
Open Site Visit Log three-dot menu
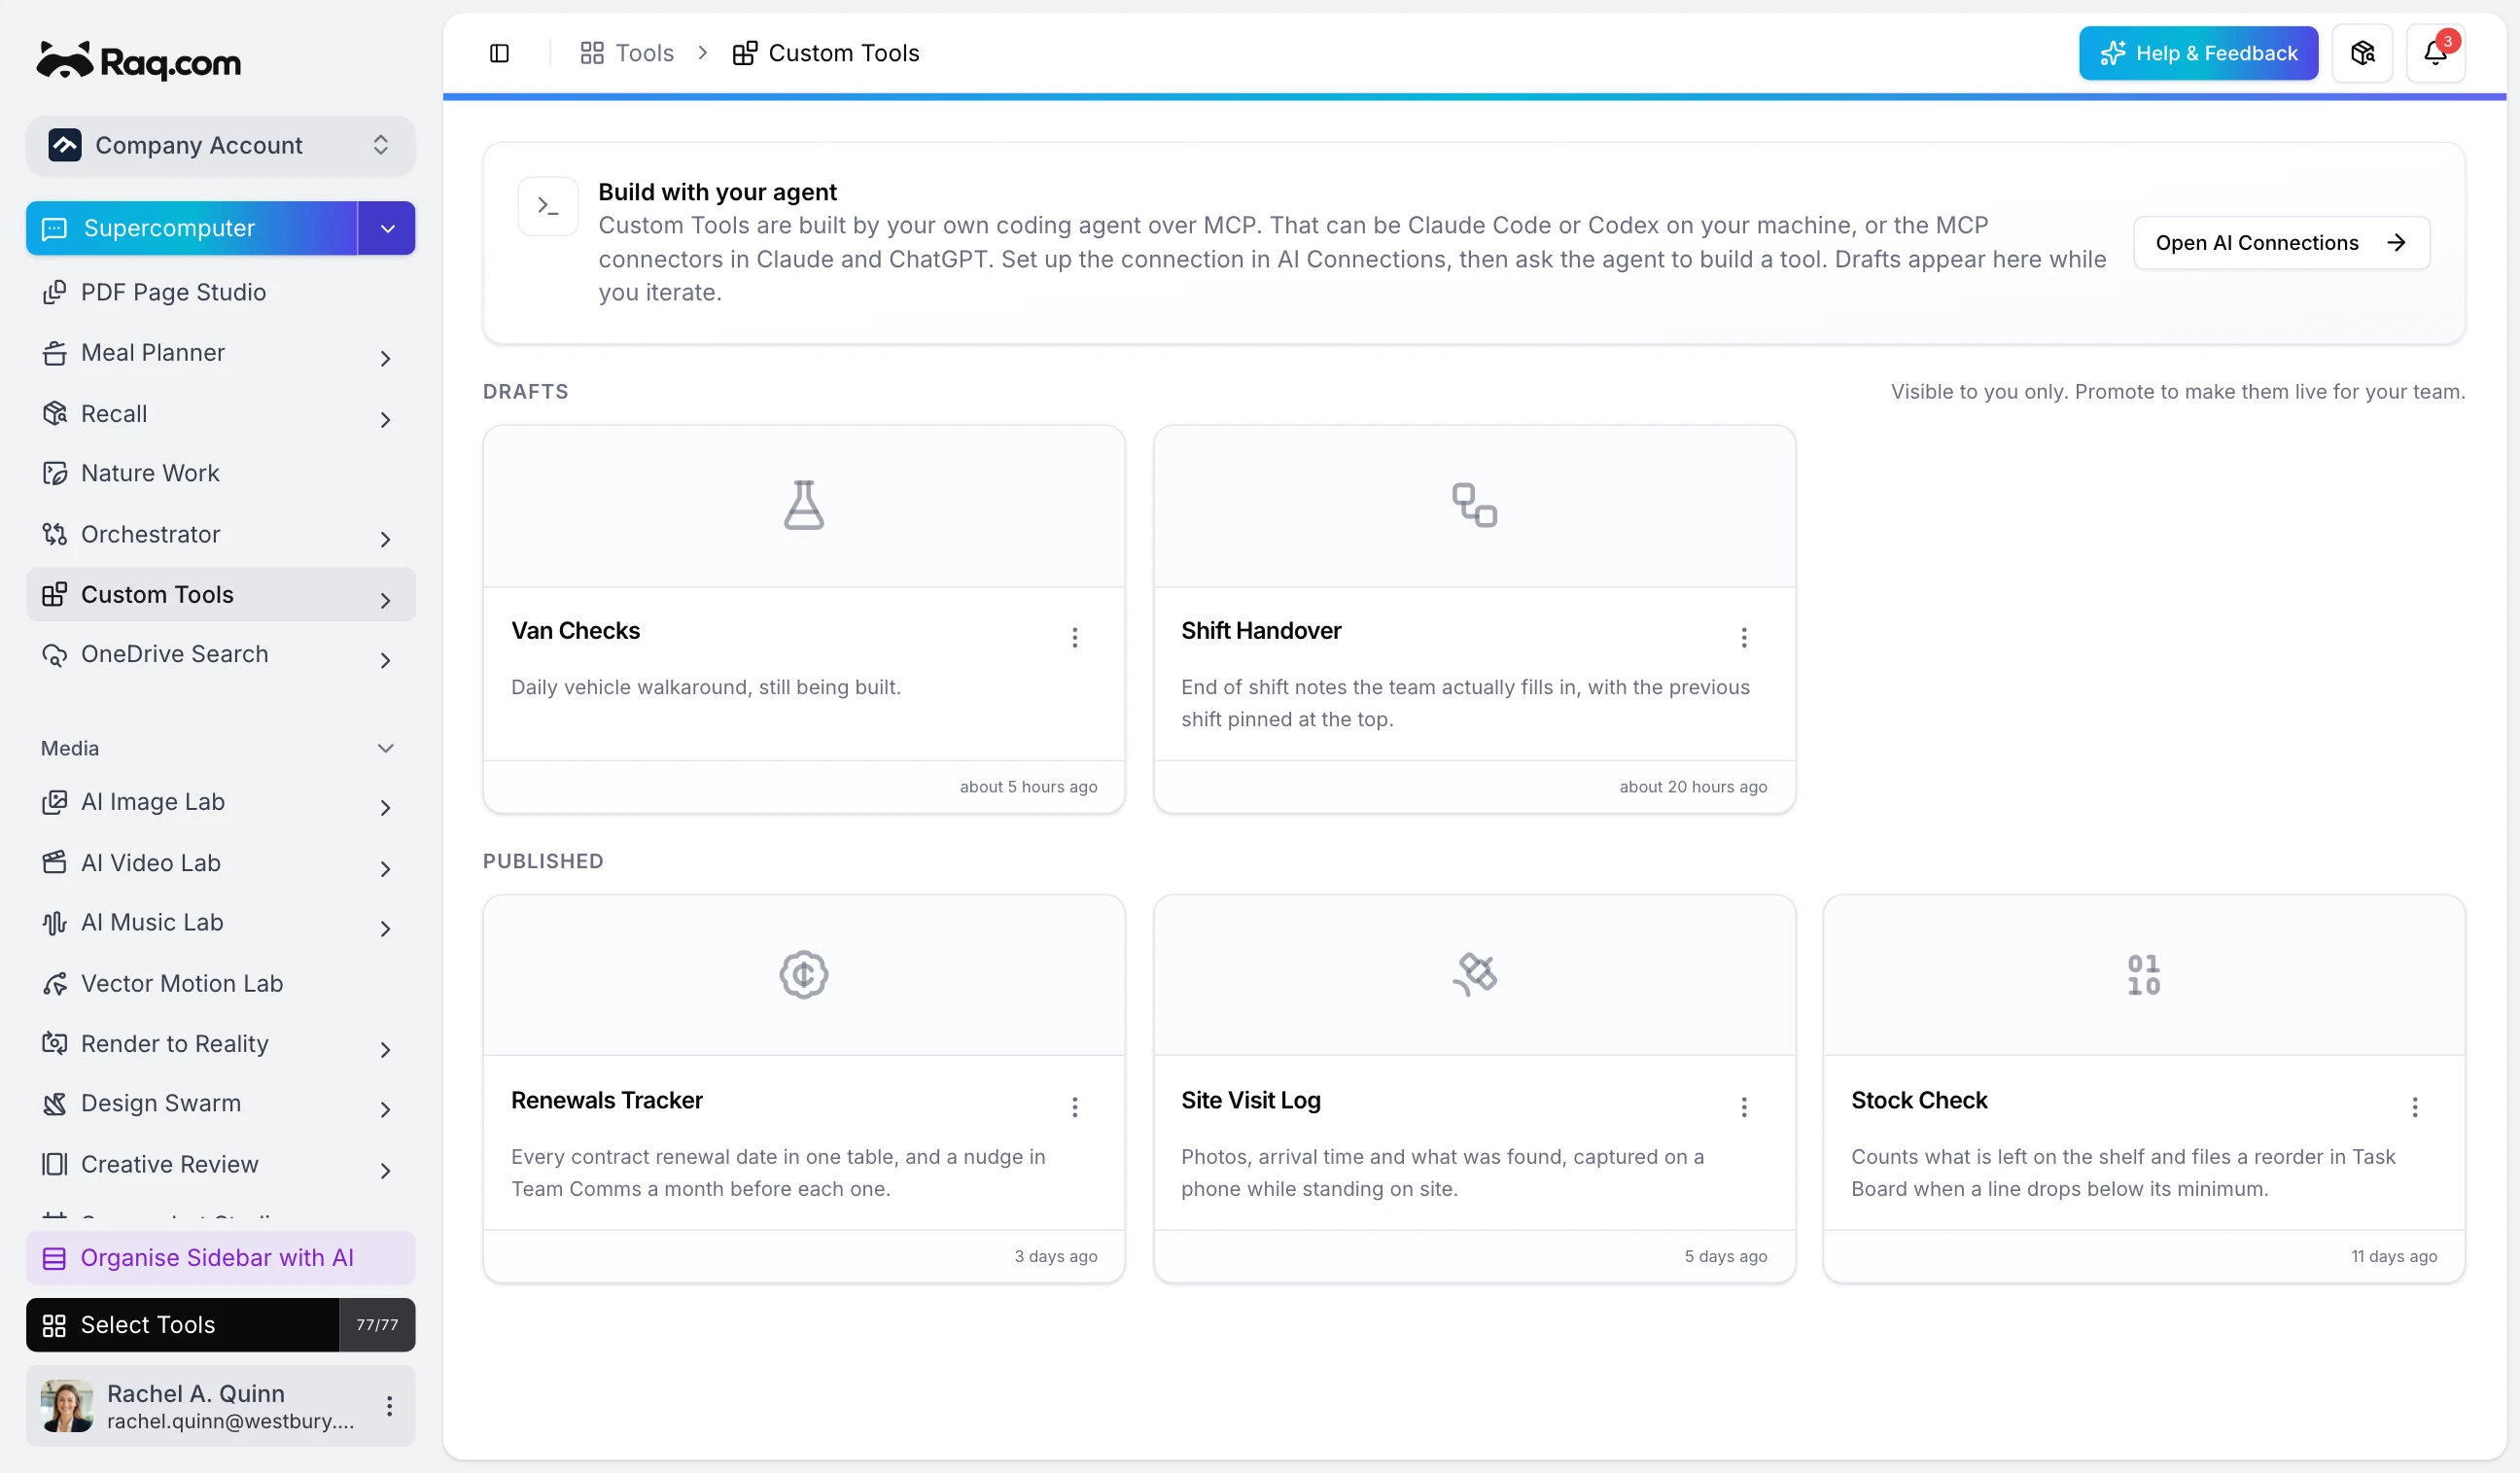coord(1744,1106)
